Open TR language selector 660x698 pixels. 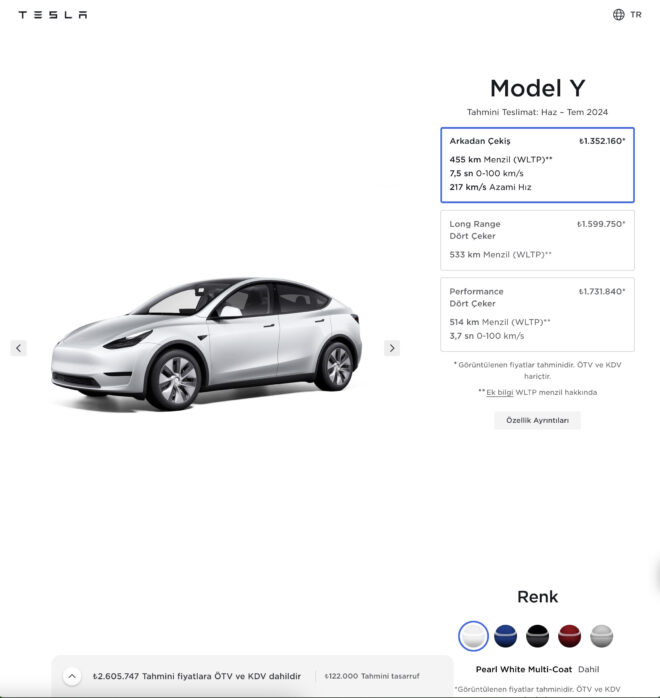(x=636, y=15)
